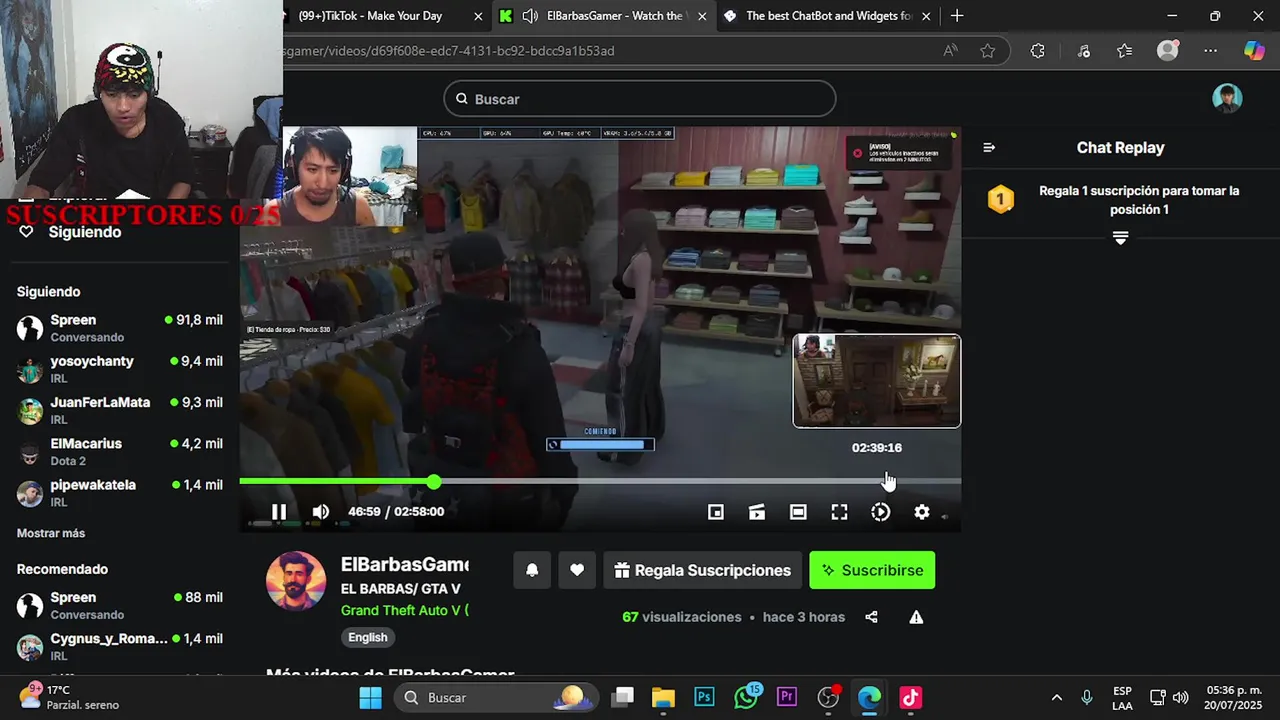Image resolution: width=1280 pixels, height=720 pixels.
Task: Open Premiere Pro from taskbar
Action: click(x=787, y=697)
